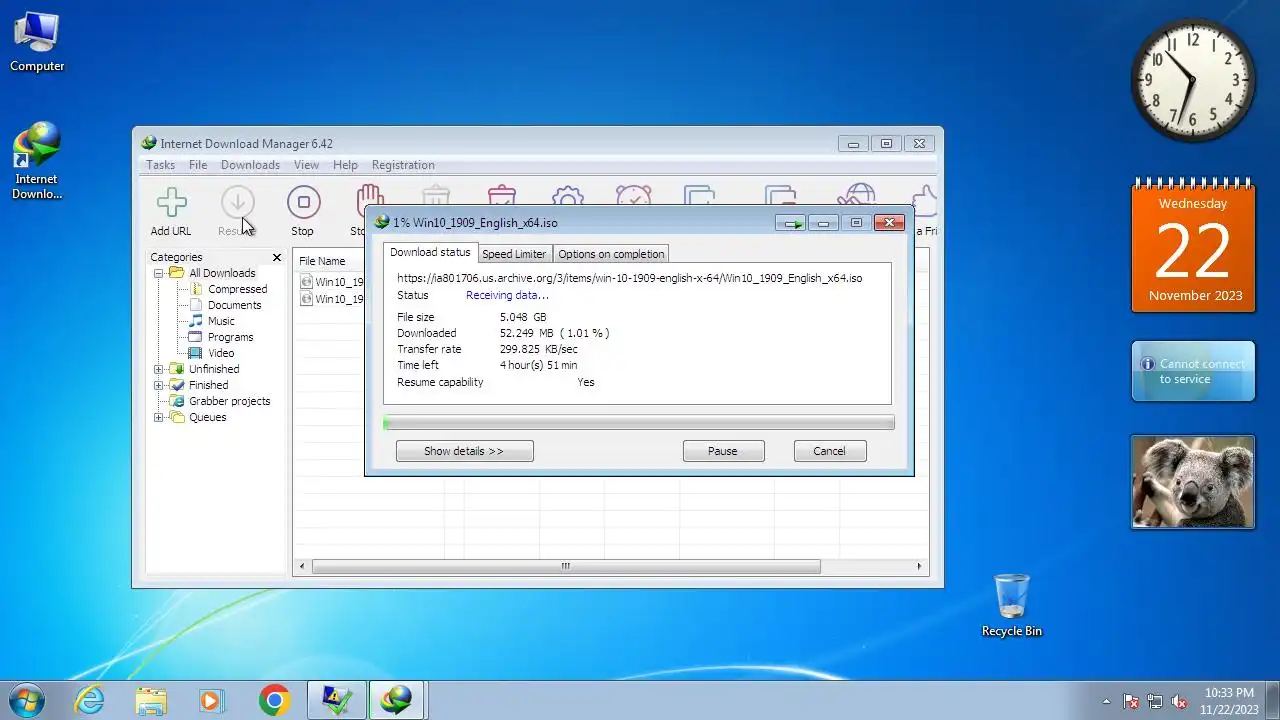The height and width of the screenshot is (720, 1280).
Task: Switch to the Speed Limiter tab
Action: tap(514, 254)
